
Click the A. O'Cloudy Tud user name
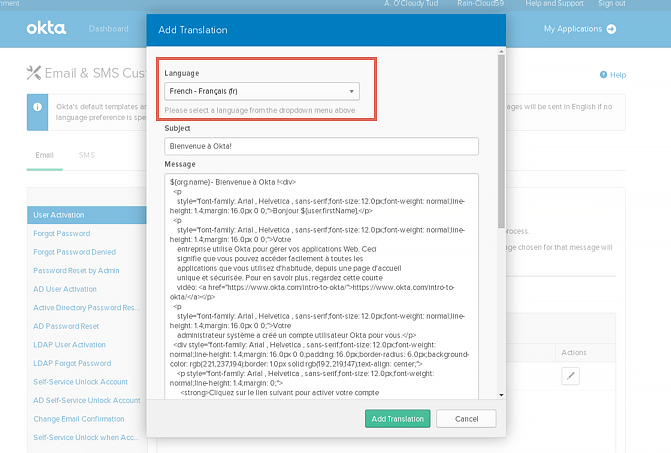[x=411, y=3]
